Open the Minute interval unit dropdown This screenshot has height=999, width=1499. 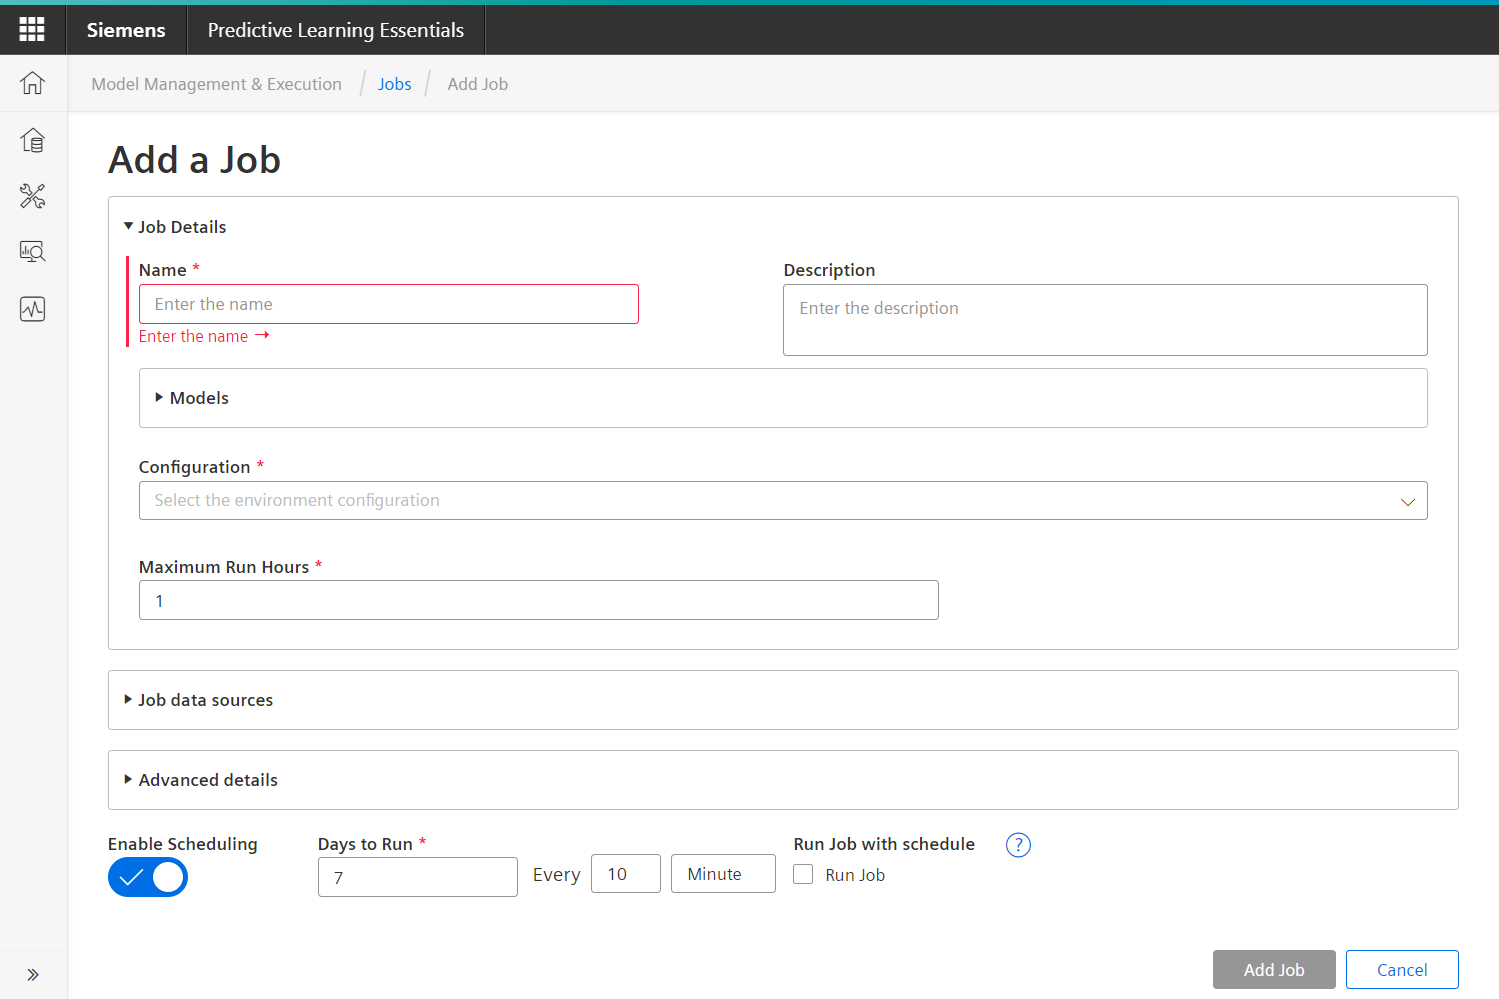[723, 874]
